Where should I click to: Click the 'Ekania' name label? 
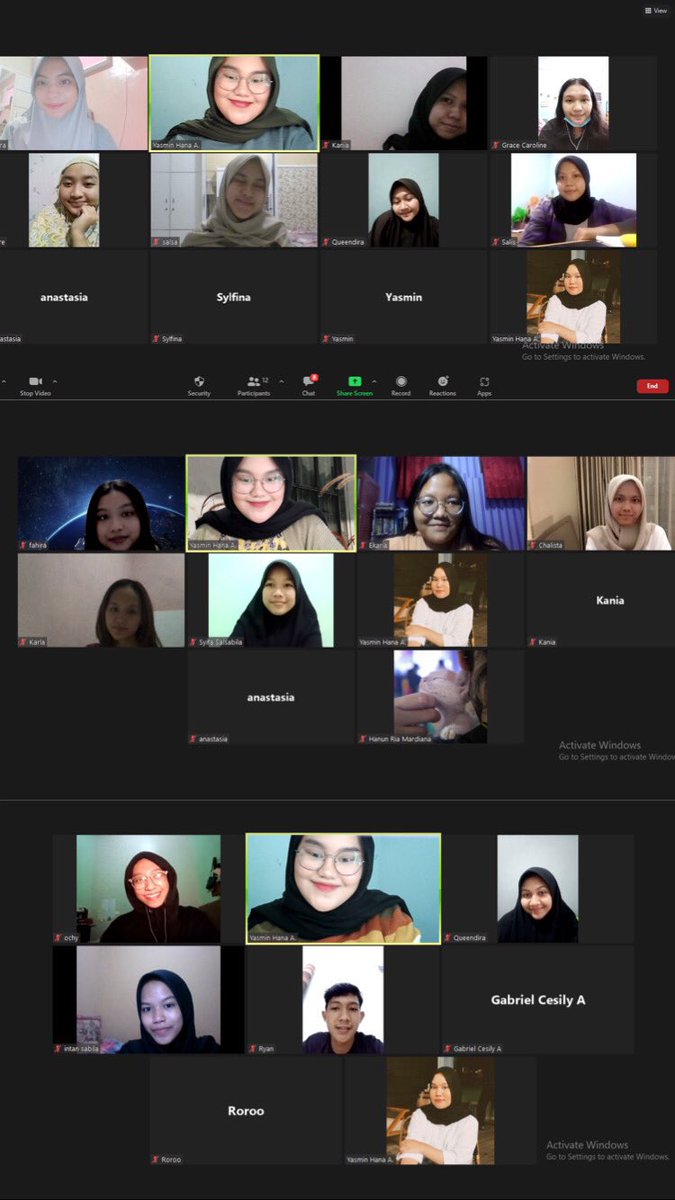coord(378,545)
